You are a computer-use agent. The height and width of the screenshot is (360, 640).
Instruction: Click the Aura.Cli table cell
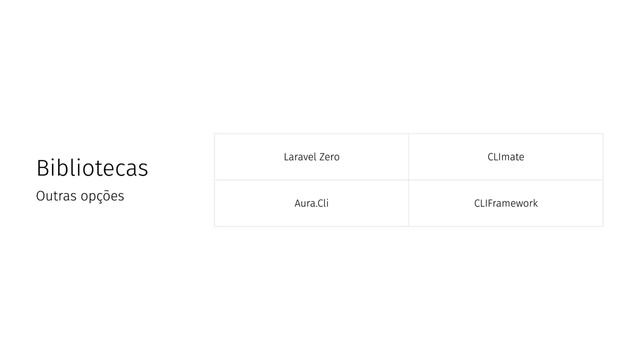pyautogui.click(x=311, y=203)
